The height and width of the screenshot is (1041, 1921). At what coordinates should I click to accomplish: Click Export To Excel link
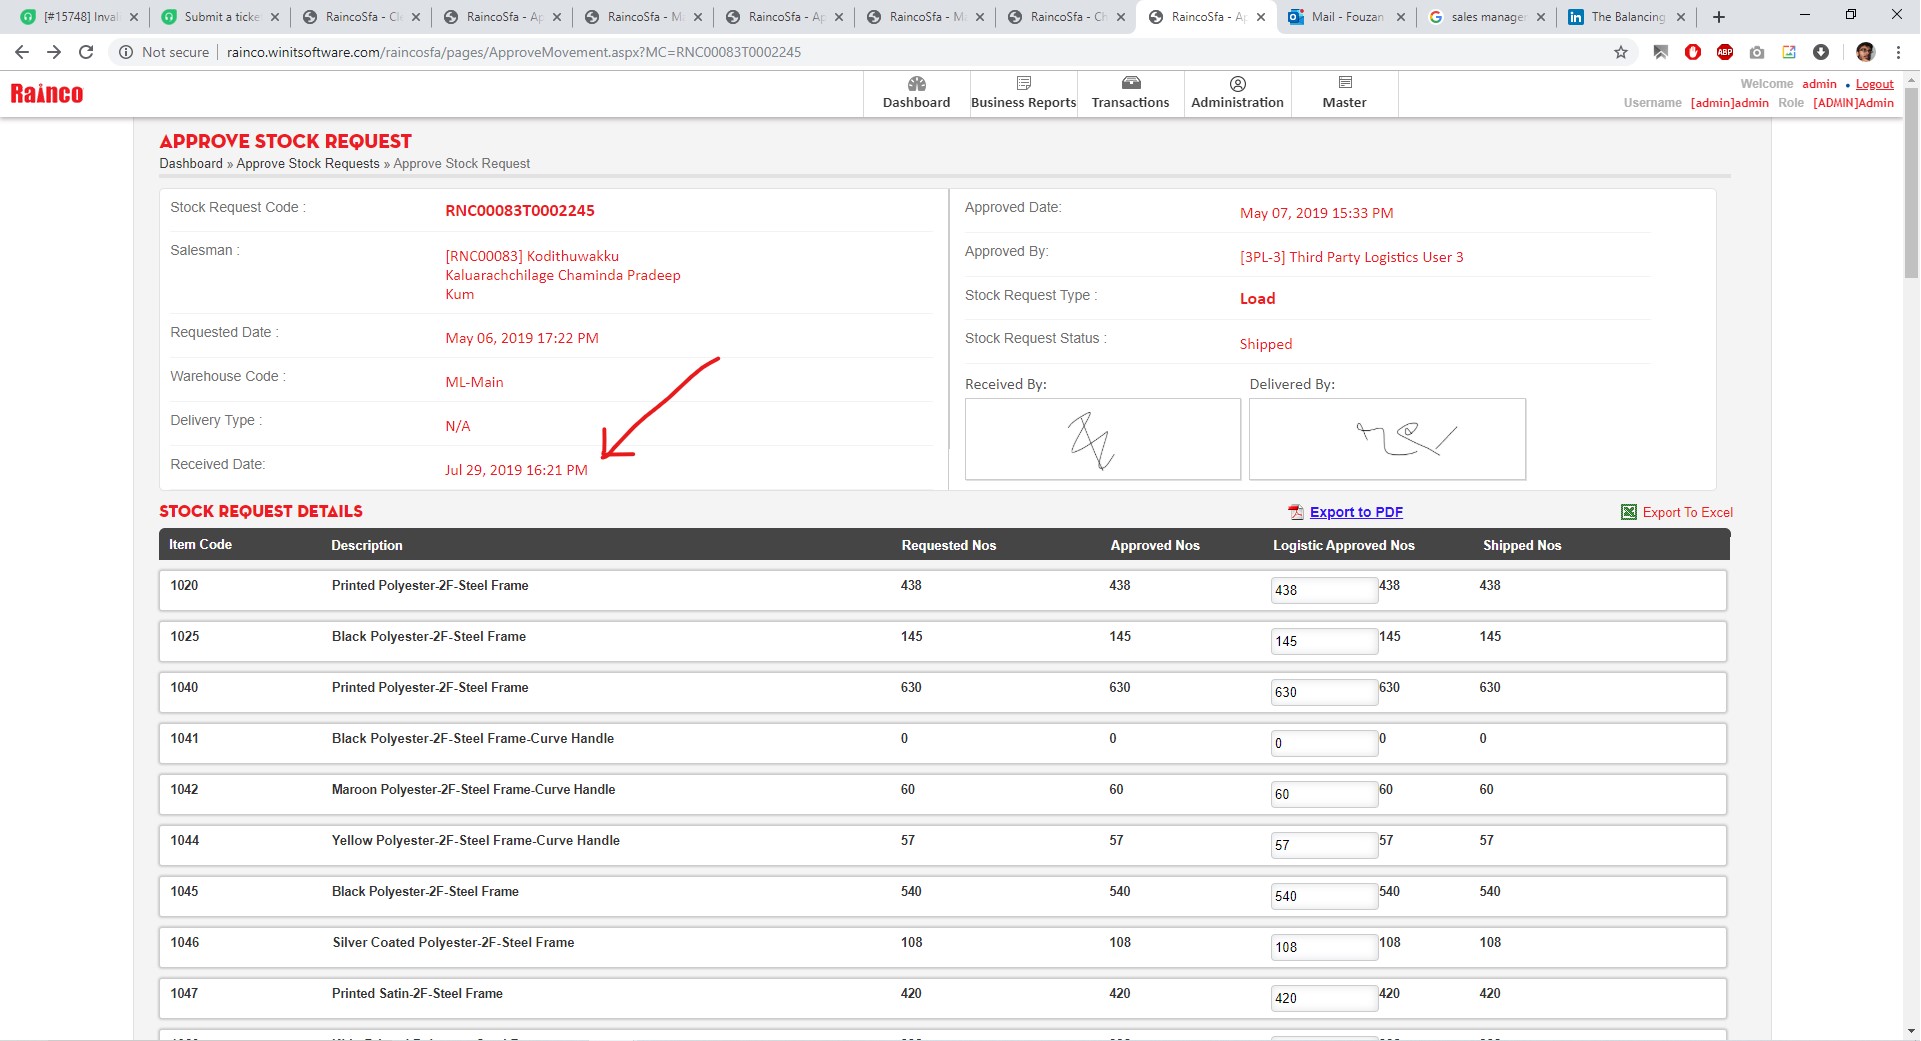click(x=1686, y=512)
